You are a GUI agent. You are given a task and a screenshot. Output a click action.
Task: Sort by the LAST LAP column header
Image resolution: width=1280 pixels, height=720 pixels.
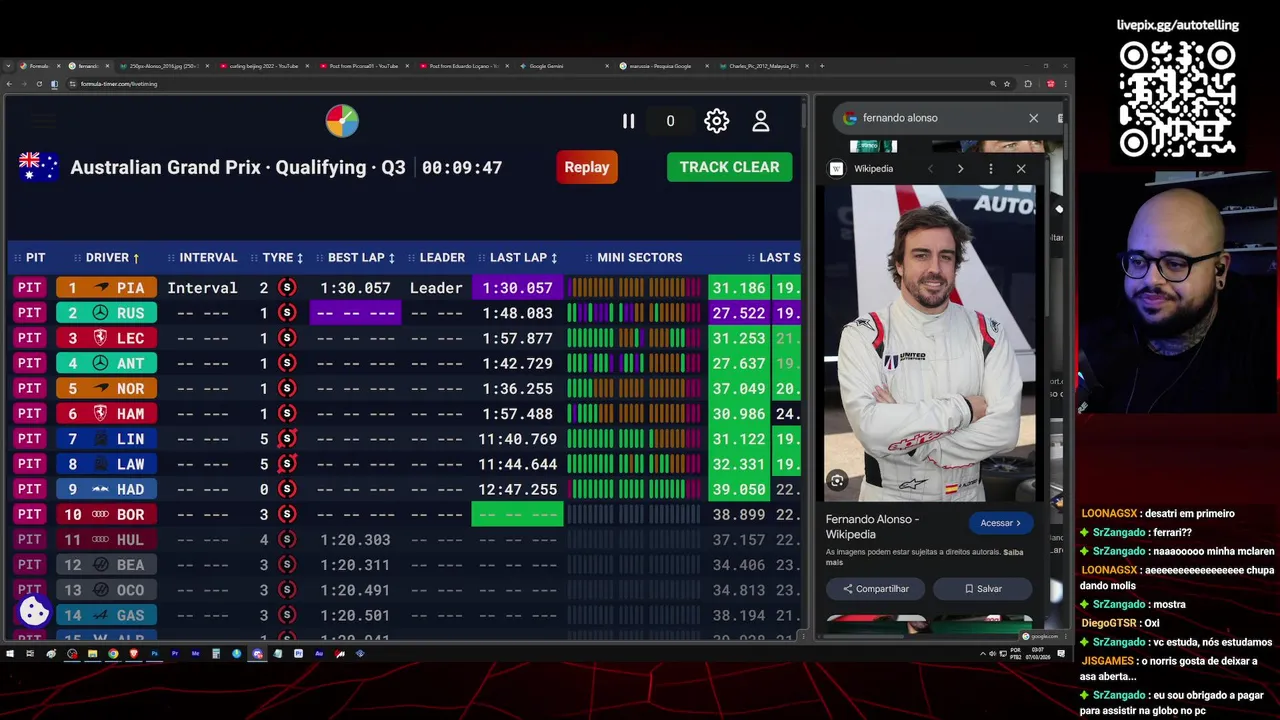click(x=518, y=257)
